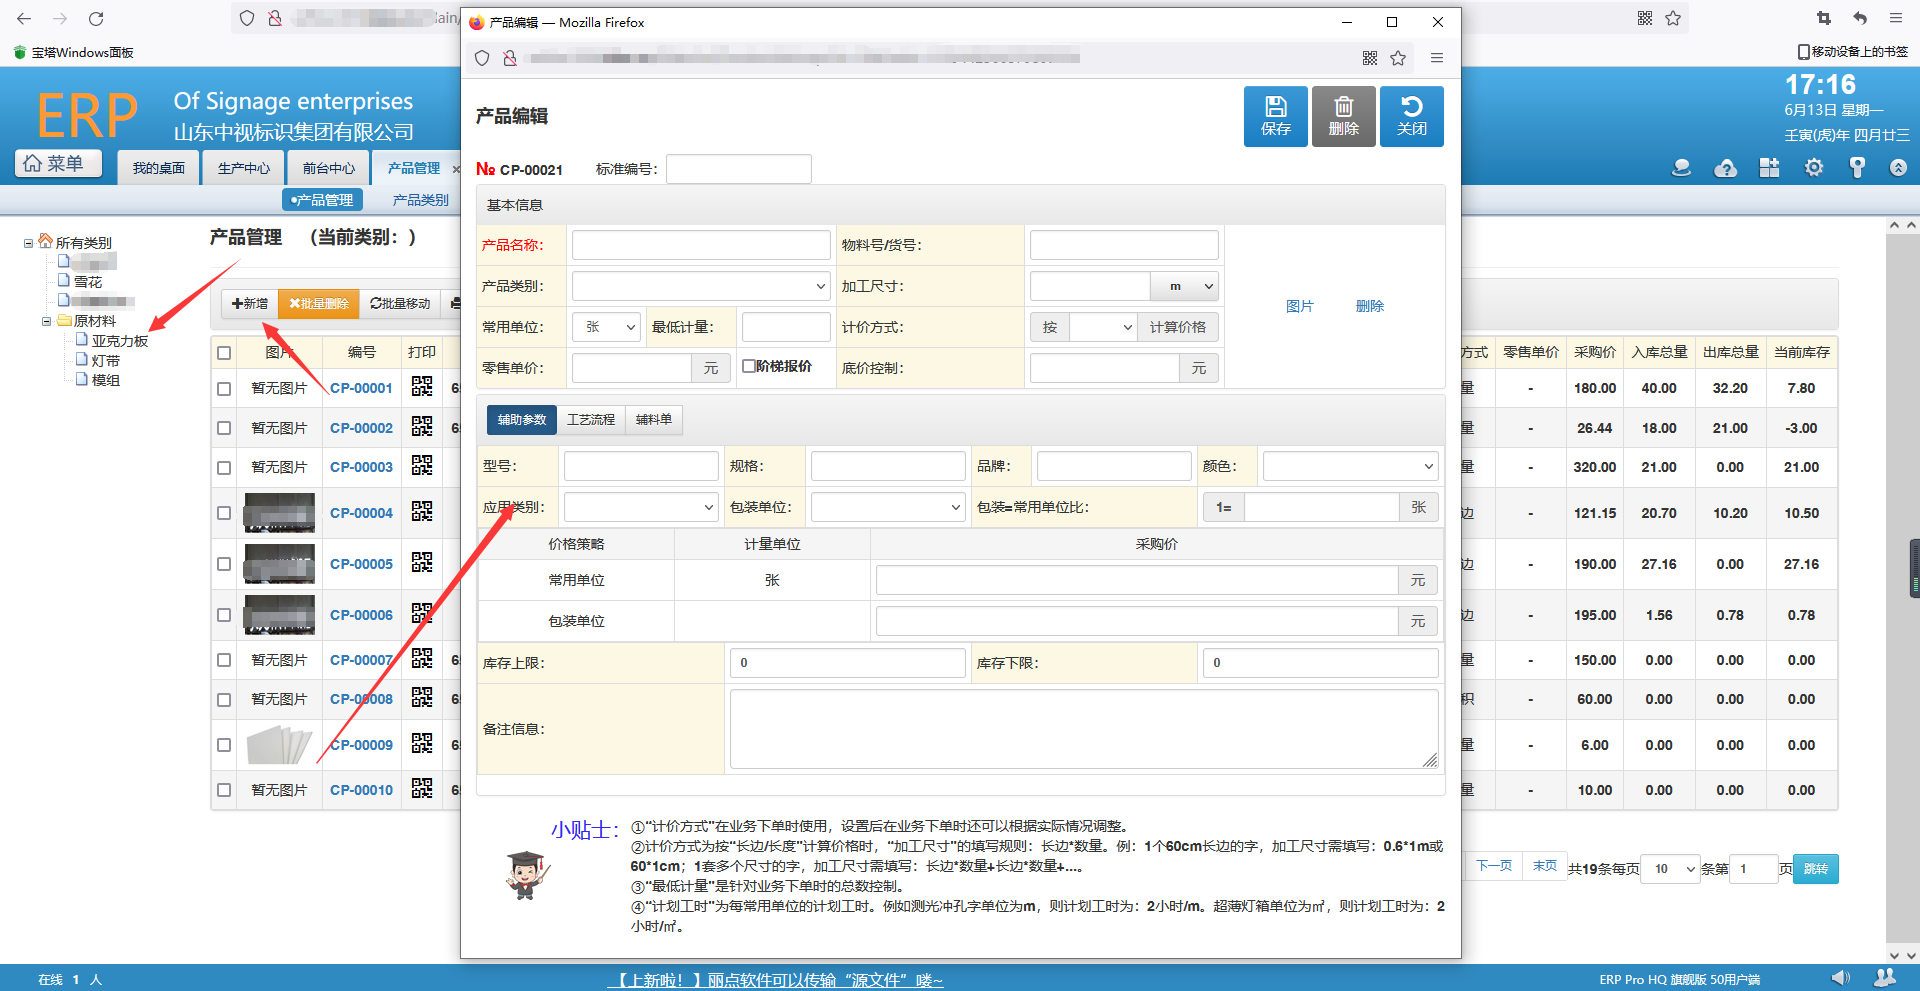Click the 跳转 page jump button
1920x991 pixels.
pyautogui.click(x=1816, y=869)
